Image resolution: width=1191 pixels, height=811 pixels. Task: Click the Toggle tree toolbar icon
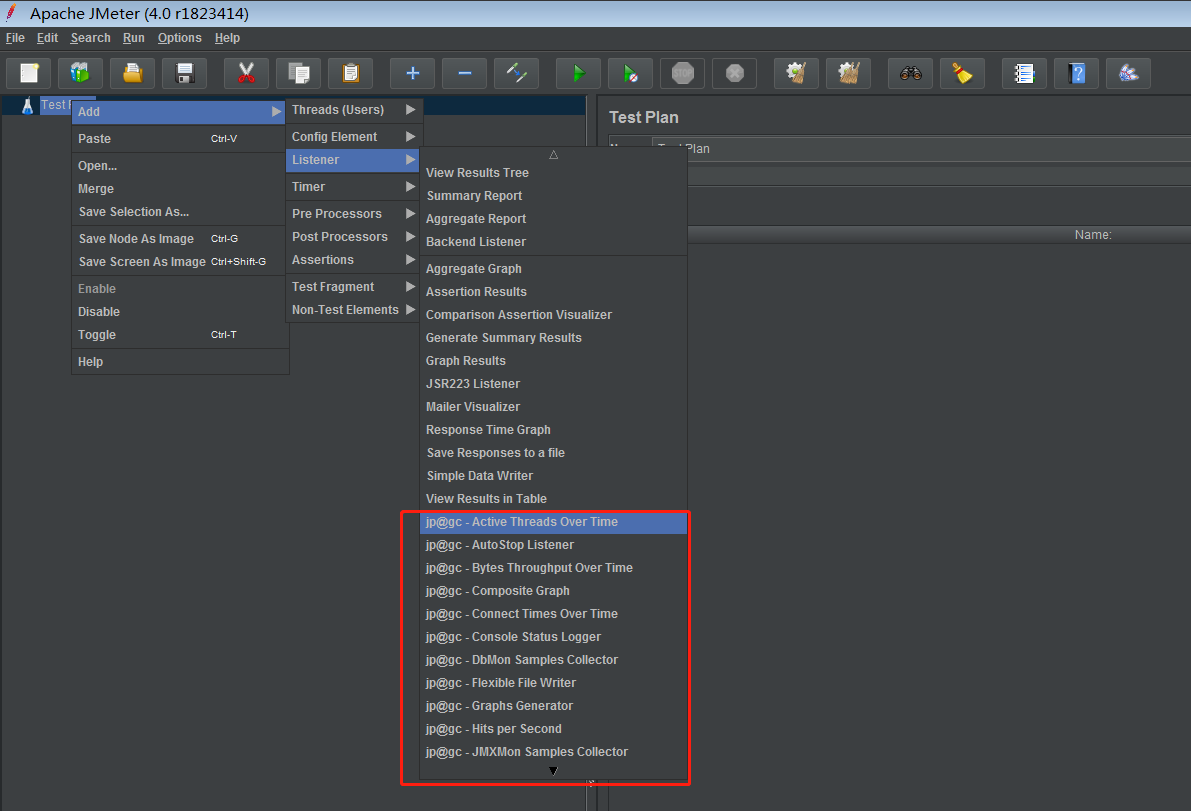click(x=516, y=73)
